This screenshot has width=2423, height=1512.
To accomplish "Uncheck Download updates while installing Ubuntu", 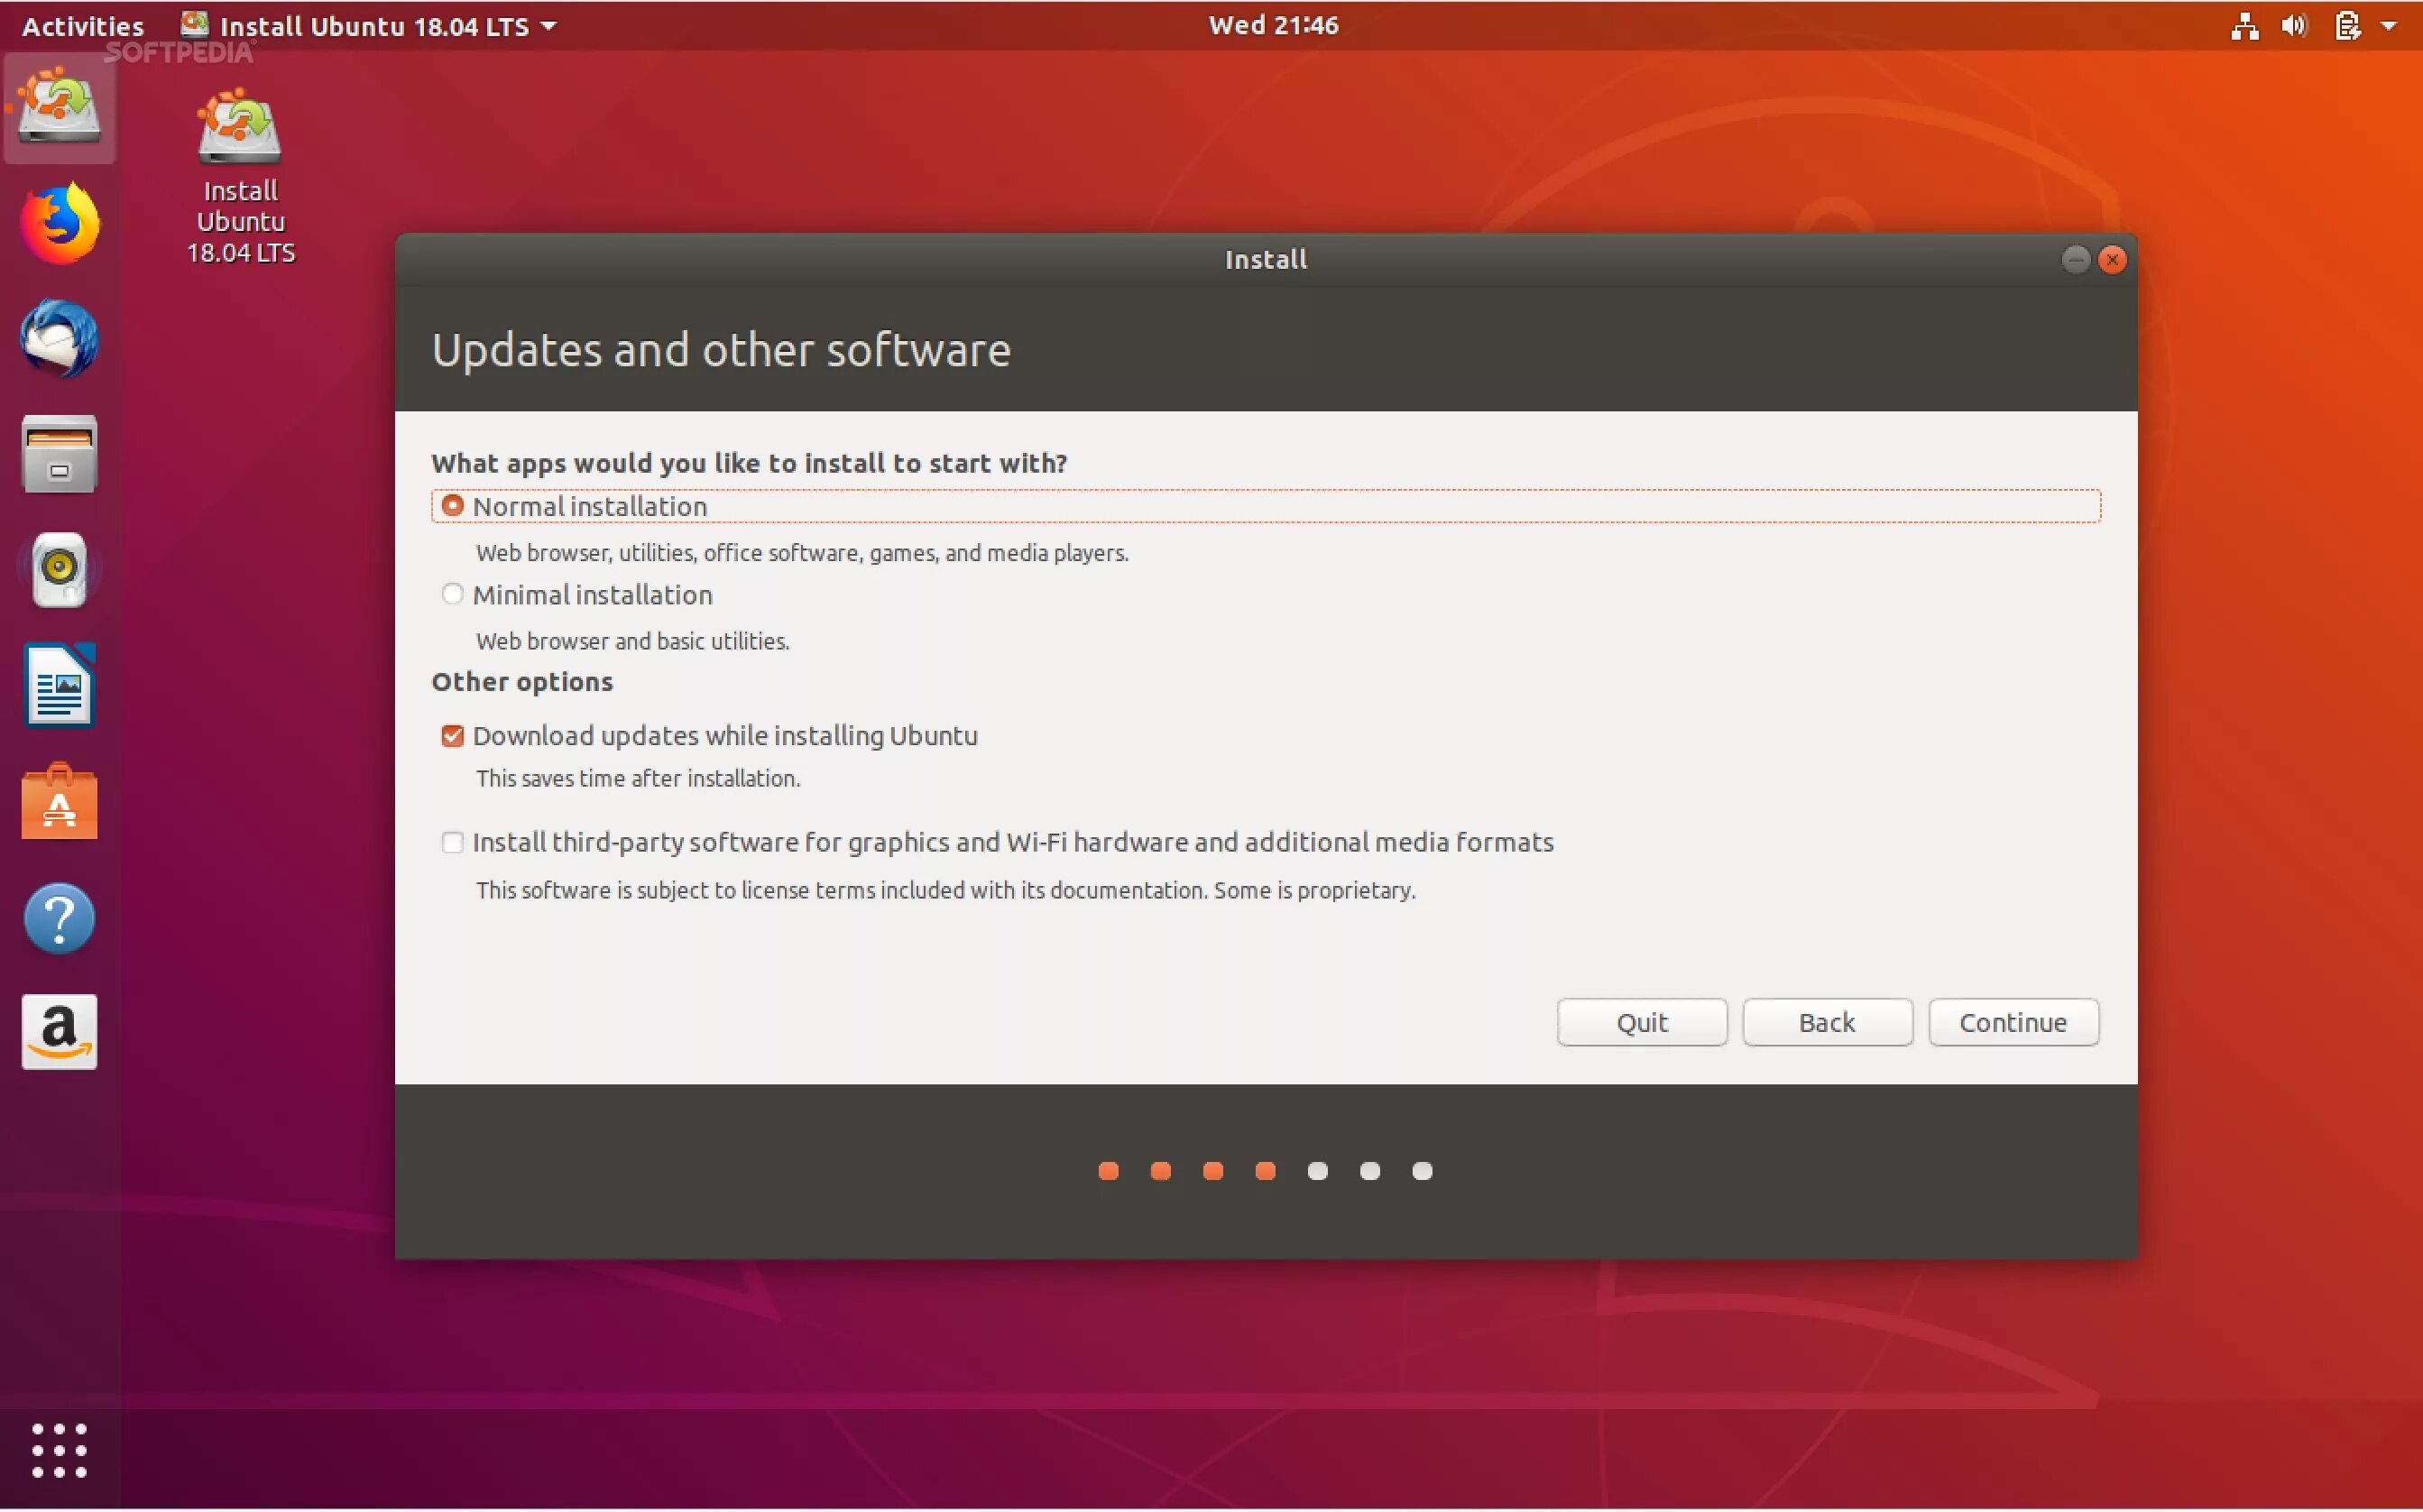I will pyautogui.click(x=452, y=736).
